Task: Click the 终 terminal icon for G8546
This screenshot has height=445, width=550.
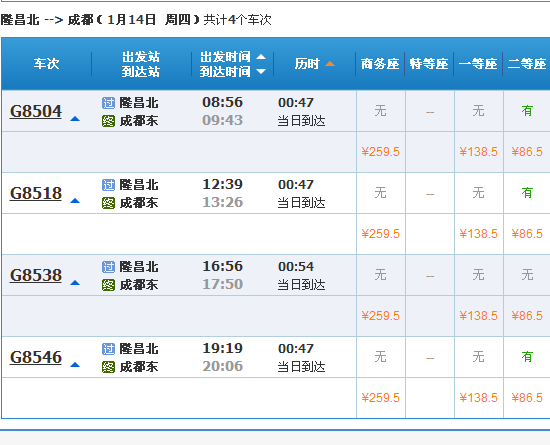Action: point(108,368)
